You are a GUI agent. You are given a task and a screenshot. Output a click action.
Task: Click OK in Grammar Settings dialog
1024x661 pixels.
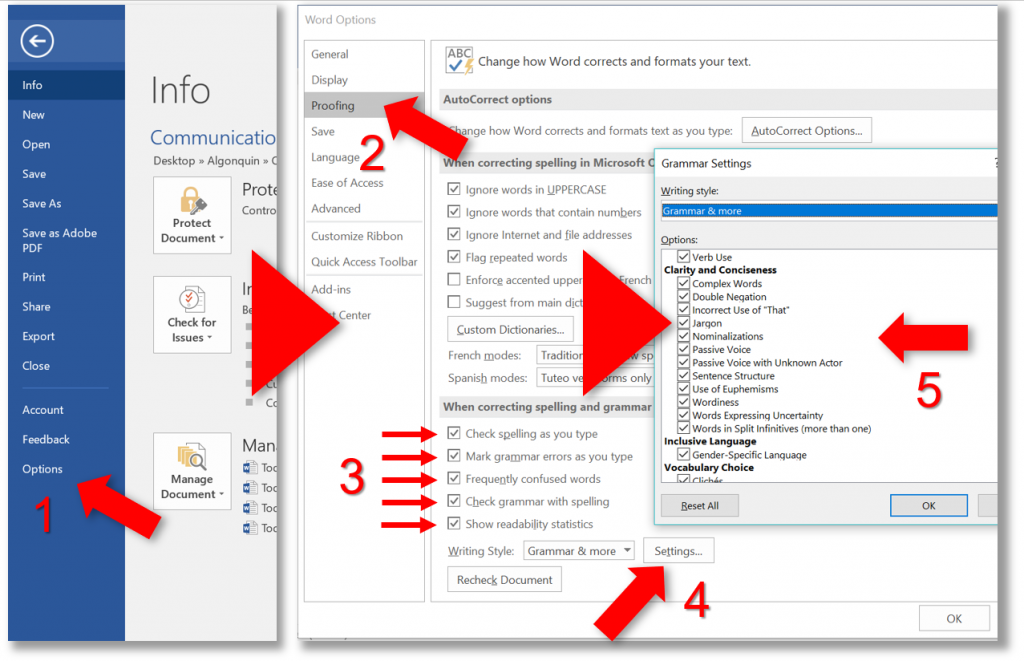929,506
